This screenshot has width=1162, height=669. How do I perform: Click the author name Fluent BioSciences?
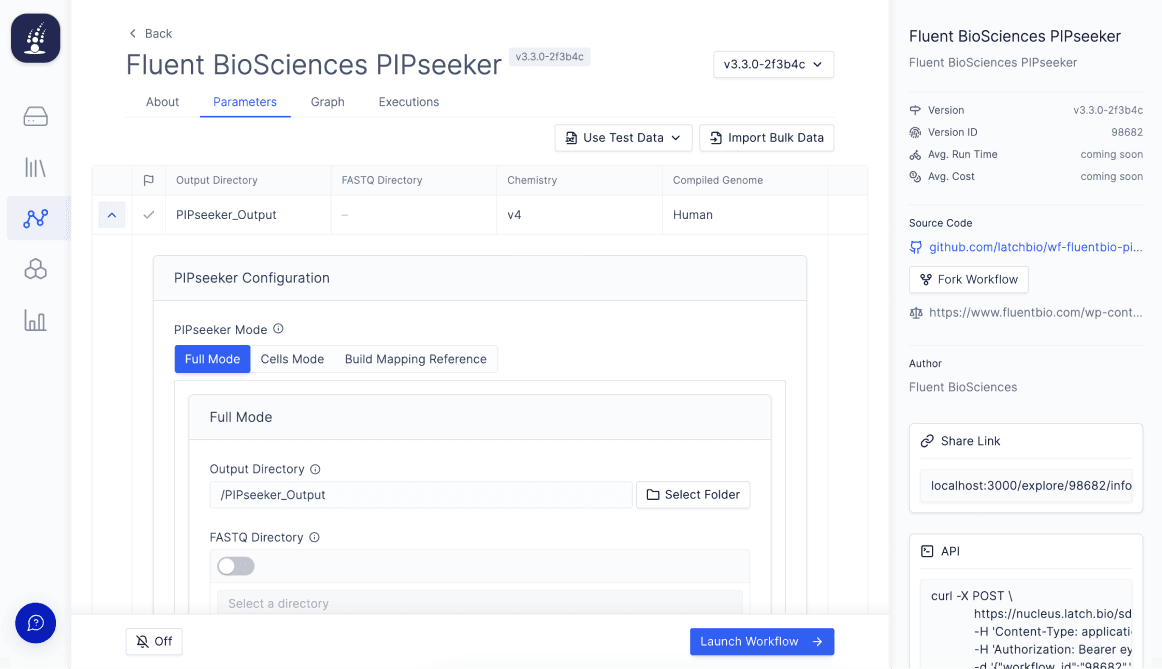click(963, 387)
